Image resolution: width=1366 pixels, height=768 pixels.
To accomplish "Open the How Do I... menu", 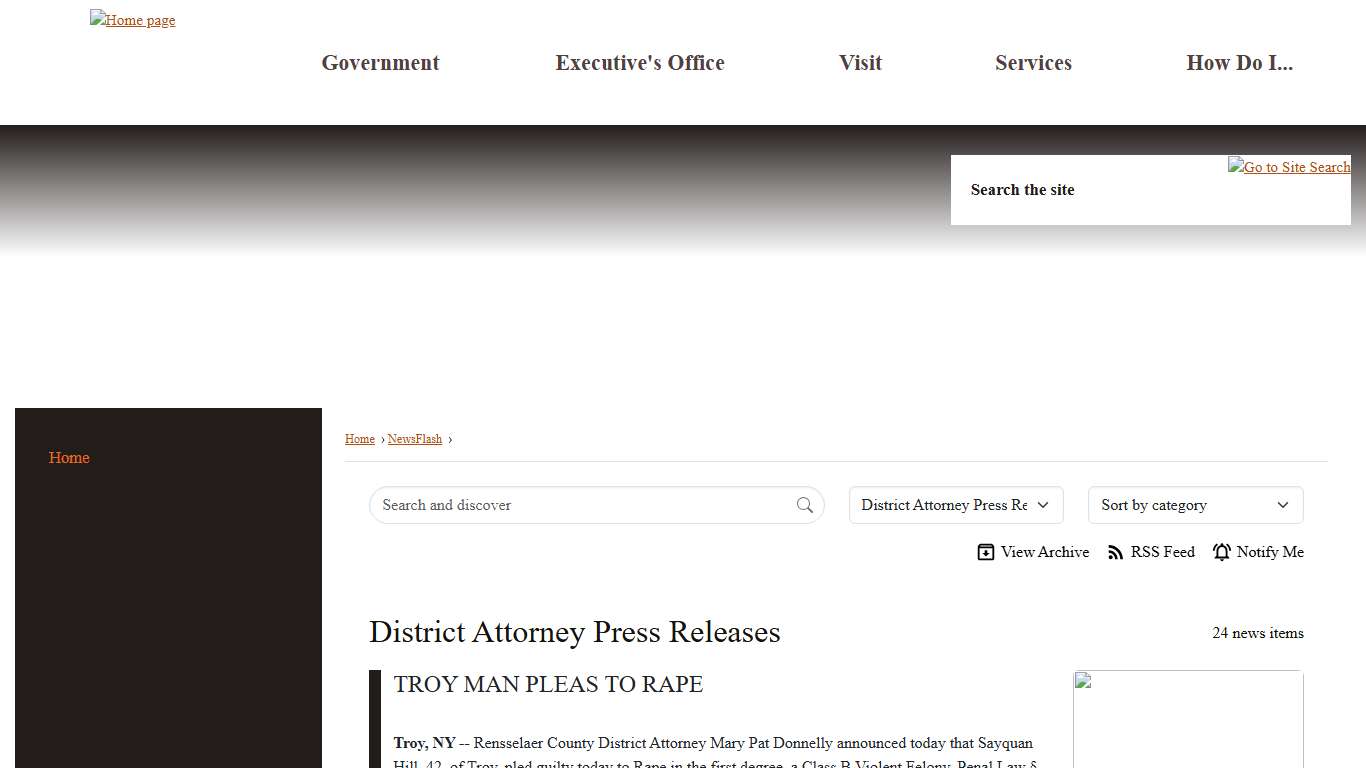I will click(1239, 63).
